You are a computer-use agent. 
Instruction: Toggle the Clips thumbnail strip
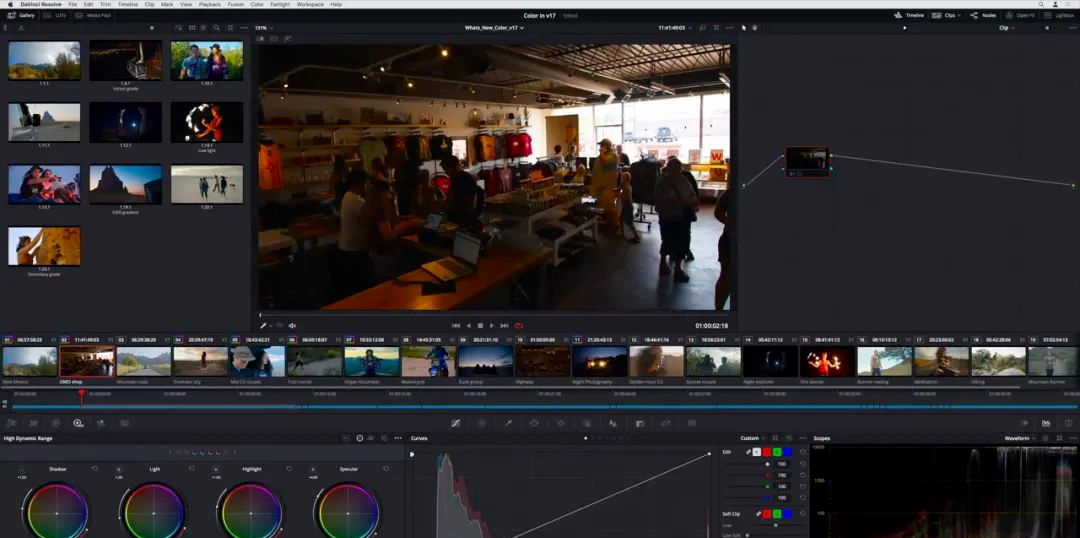(946, 15)
